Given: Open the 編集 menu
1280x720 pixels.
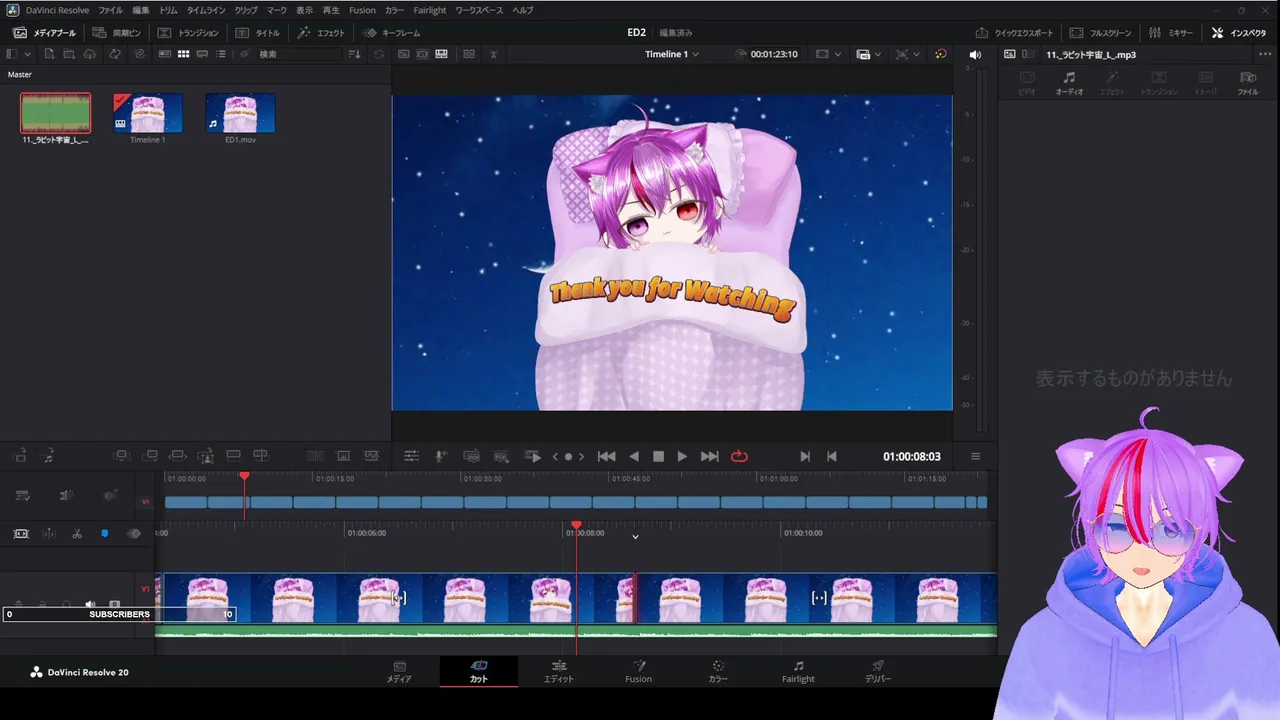Looking at the screenshot, I should (141, 10).
